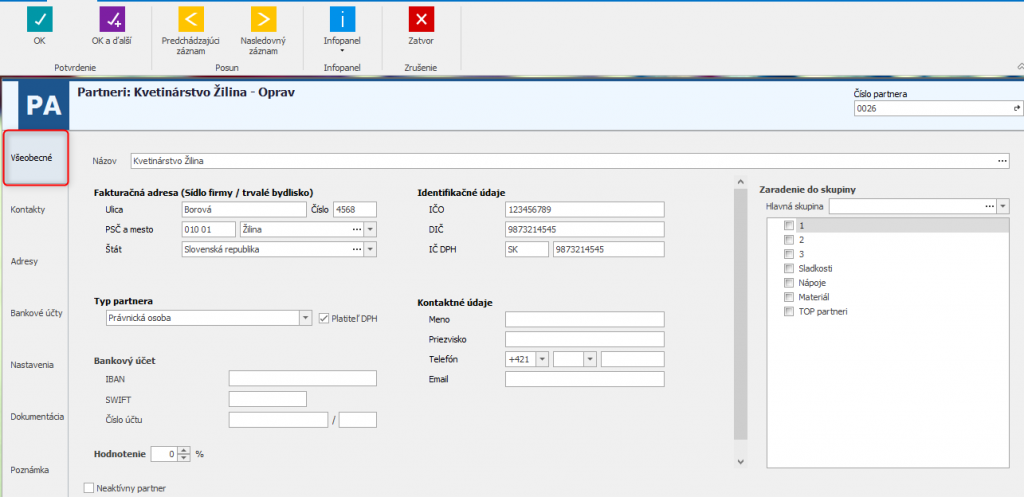Screen dimensions: 1024x497
Task: Click the DIČ field
Action: click(x=584, y=229)
